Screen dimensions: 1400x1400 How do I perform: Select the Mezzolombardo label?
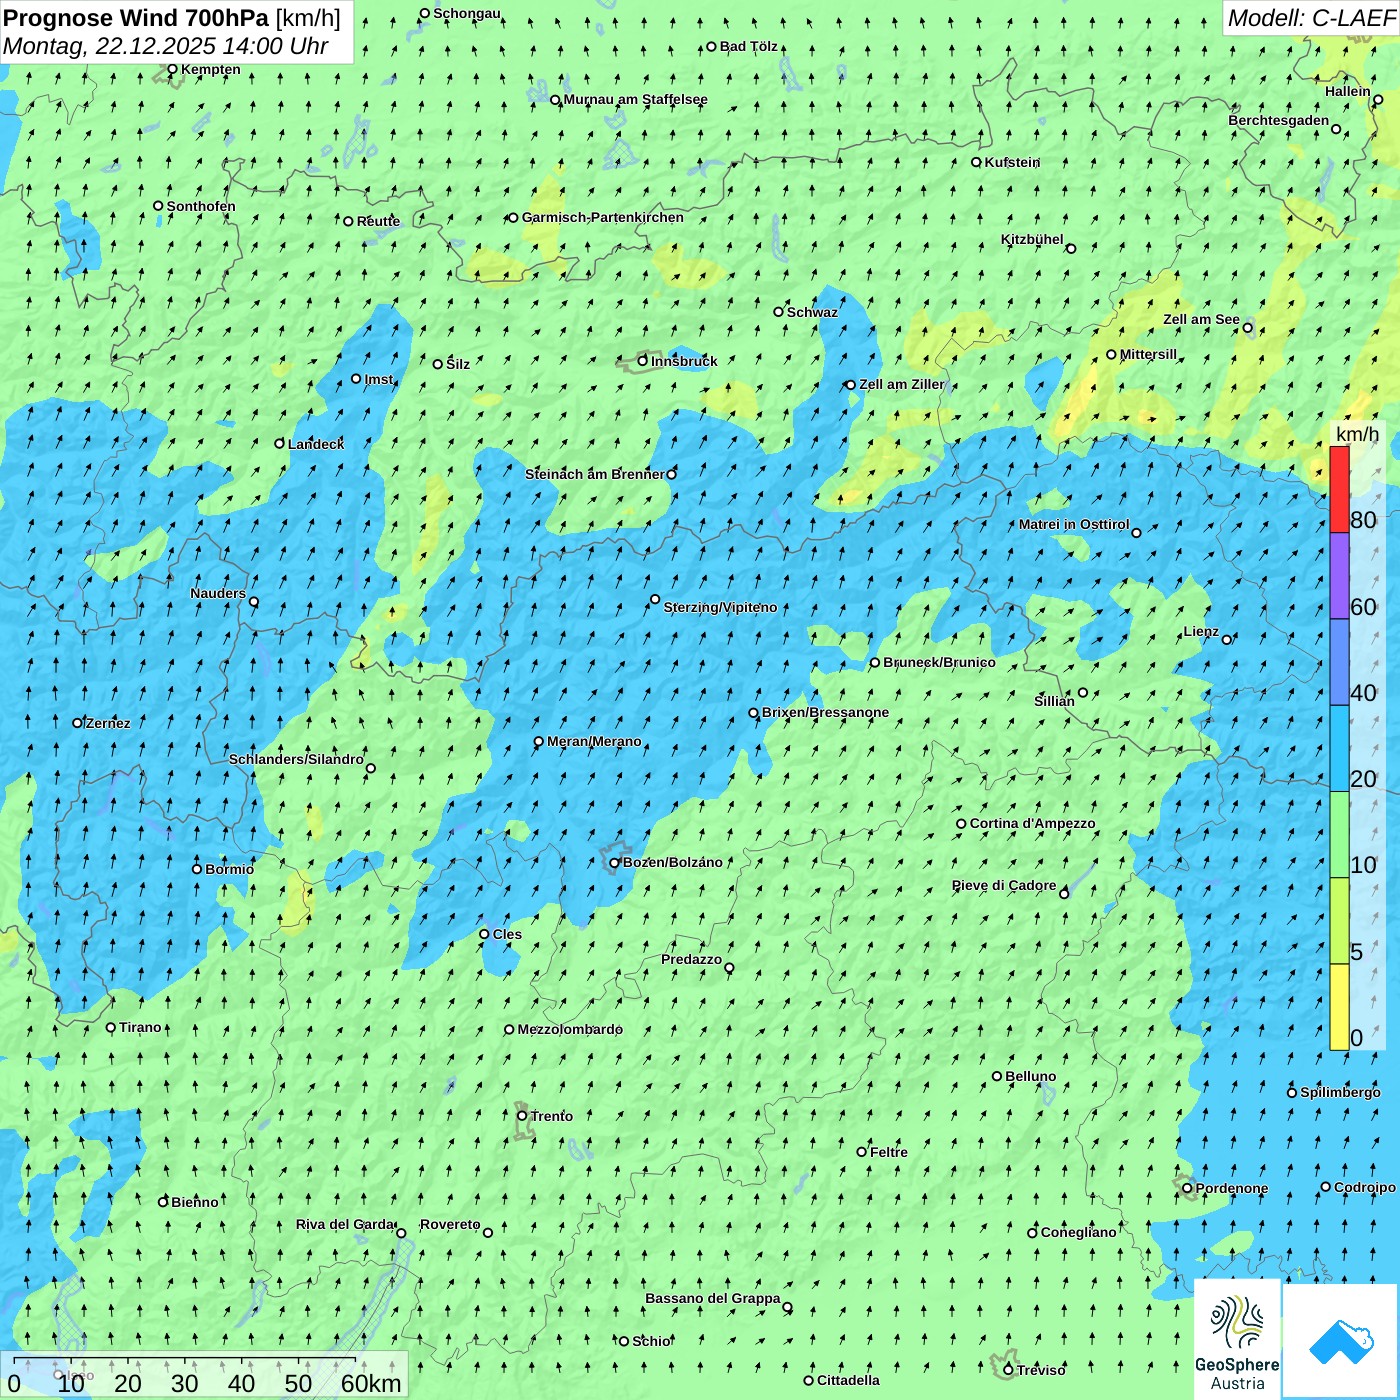(570, 1029)
